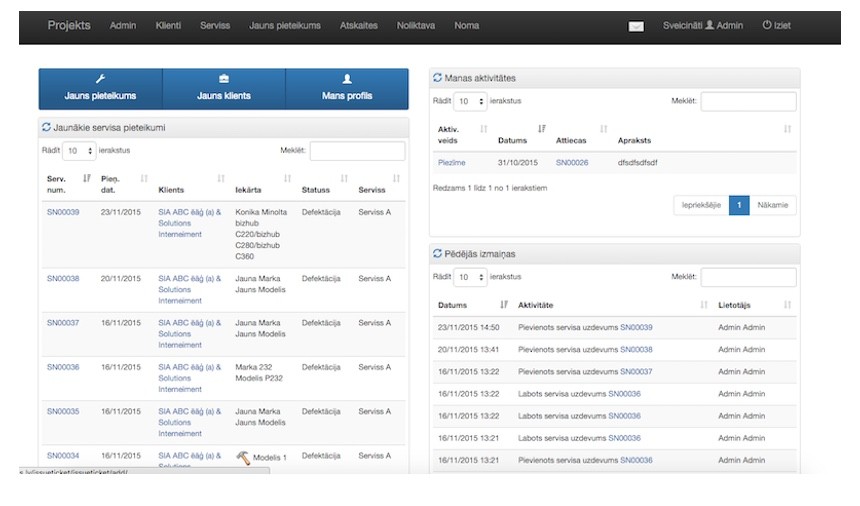Viewport: 860px width, 506px height.
Task: Refresh the Manas aktivitātes panel
Action: pos(437,78)
